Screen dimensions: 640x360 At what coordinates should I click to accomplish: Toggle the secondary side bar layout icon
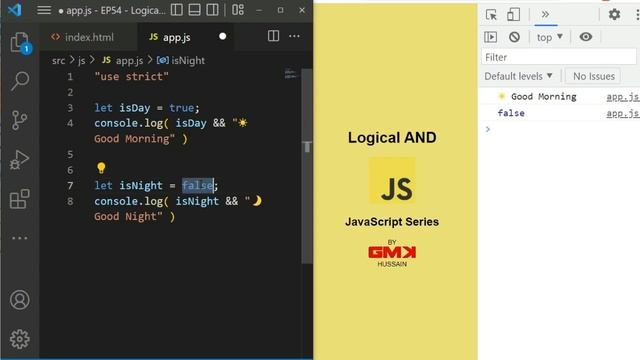point(212,10)
